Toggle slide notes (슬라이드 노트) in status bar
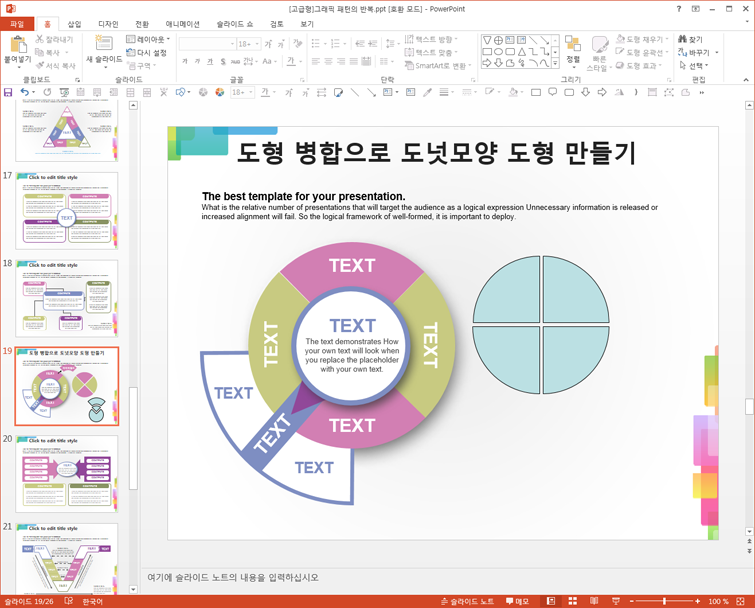This screenshot has width=755, height=608. point(467,601)
